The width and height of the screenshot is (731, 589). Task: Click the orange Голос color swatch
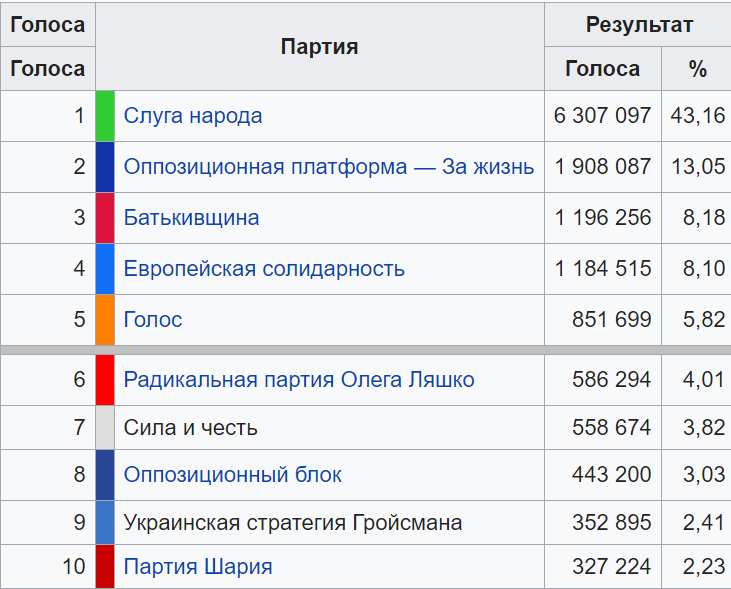[x=105, y=320]
